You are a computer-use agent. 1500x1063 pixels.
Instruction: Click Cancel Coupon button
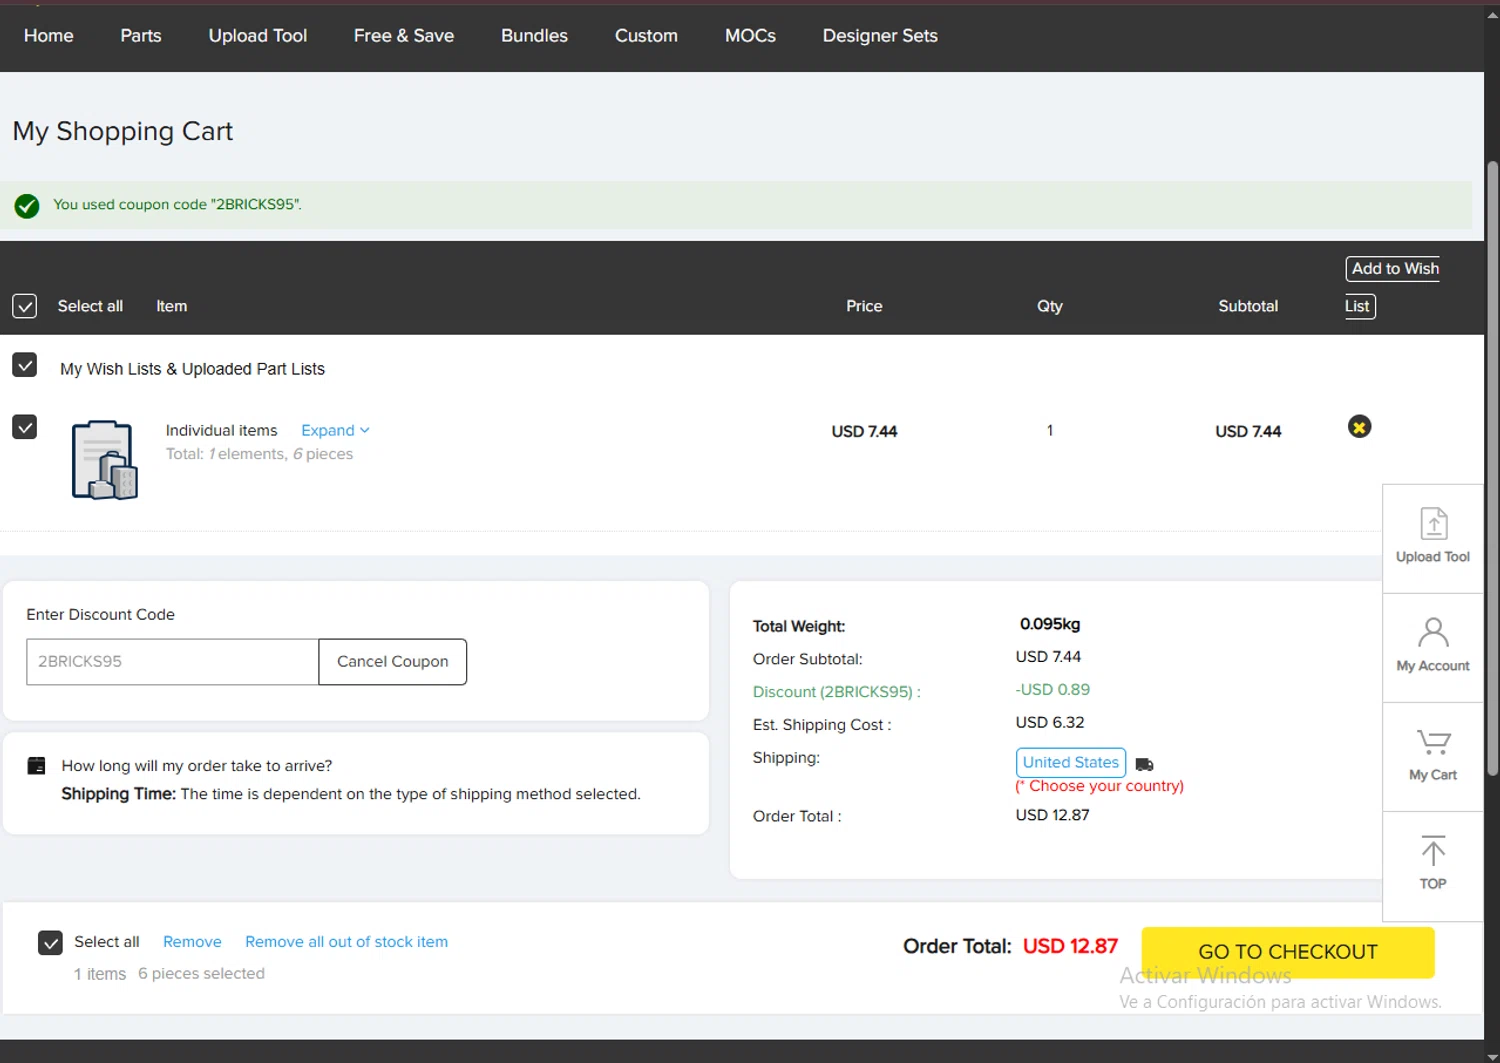(393, 662)
